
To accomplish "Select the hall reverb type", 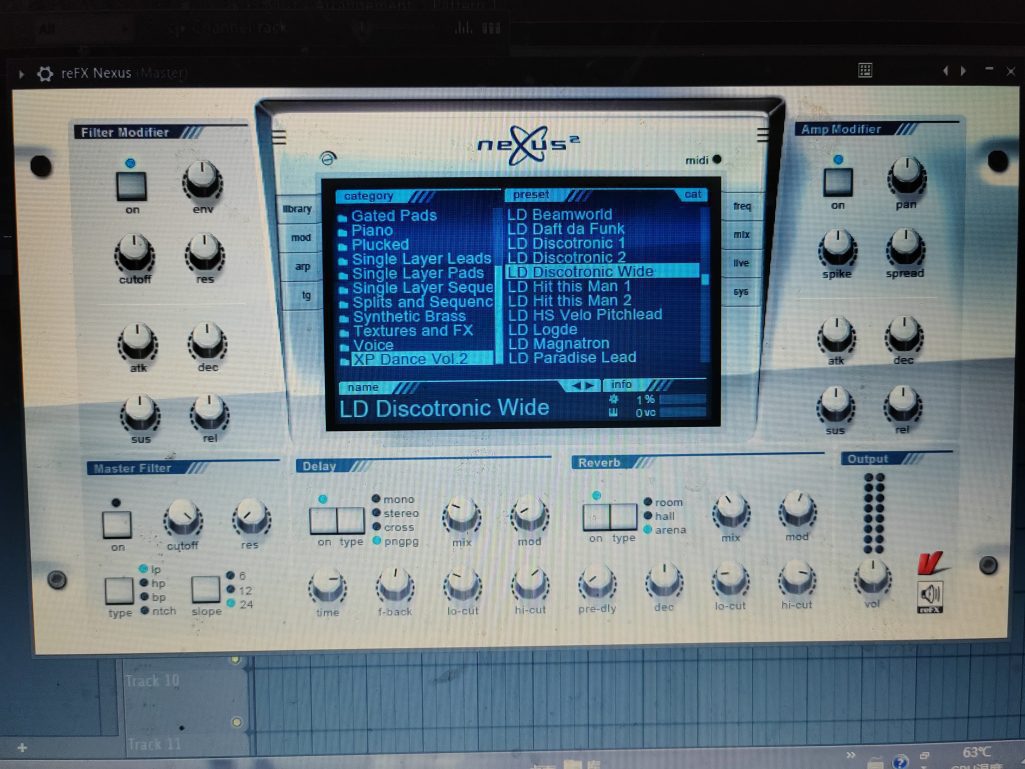I will [659, 516].
